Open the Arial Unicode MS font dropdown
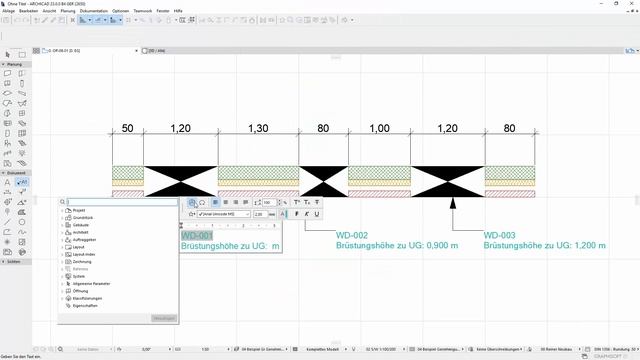 pos(224,214)
